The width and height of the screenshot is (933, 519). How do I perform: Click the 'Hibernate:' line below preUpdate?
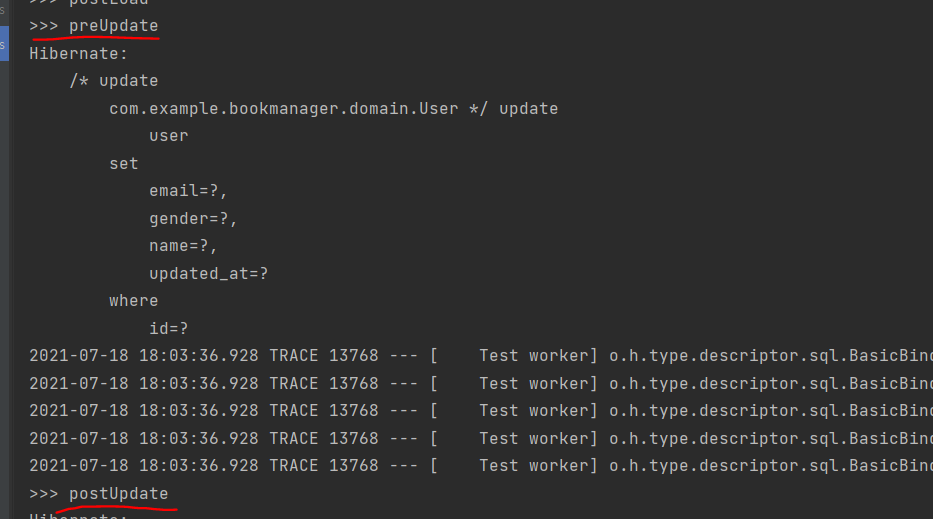click(x=79, y=54)
